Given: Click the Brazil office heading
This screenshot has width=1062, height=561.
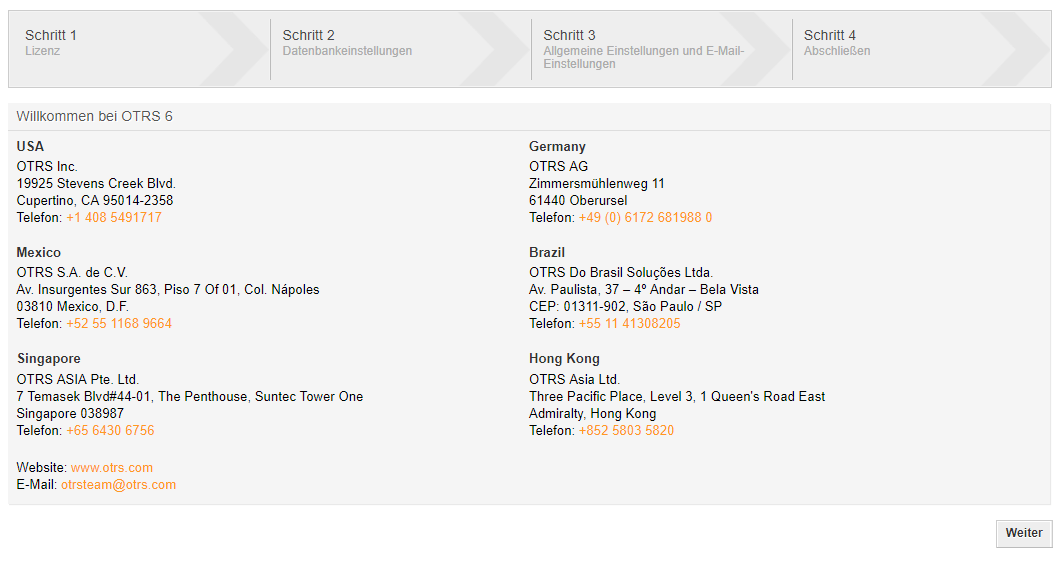Looking at the screenshot, I should tap(547, 253).
